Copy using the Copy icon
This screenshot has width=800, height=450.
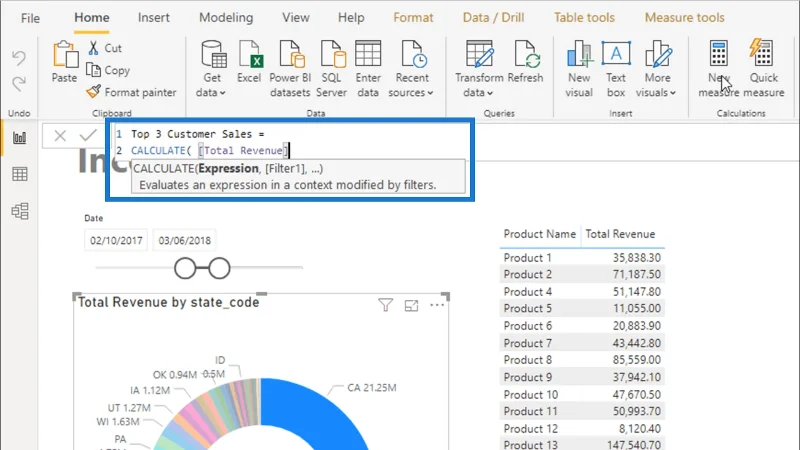coord(93,69)
